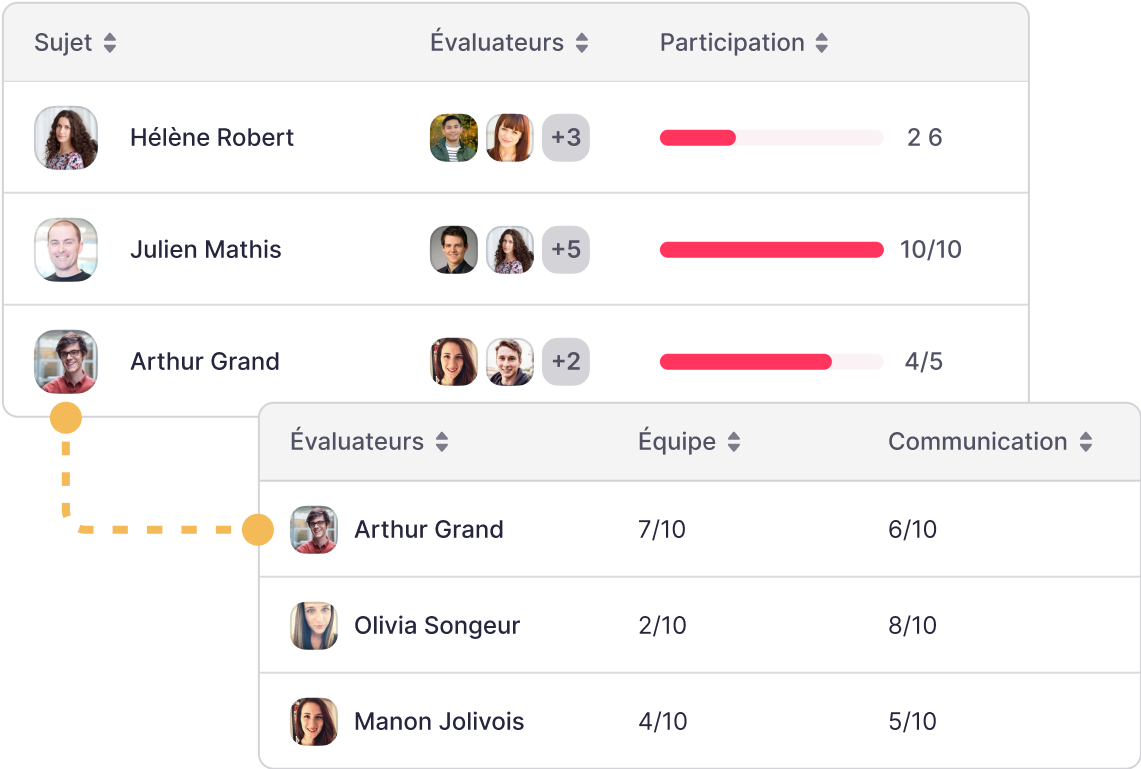Open the Julien Mathis name link

(206, 250)
